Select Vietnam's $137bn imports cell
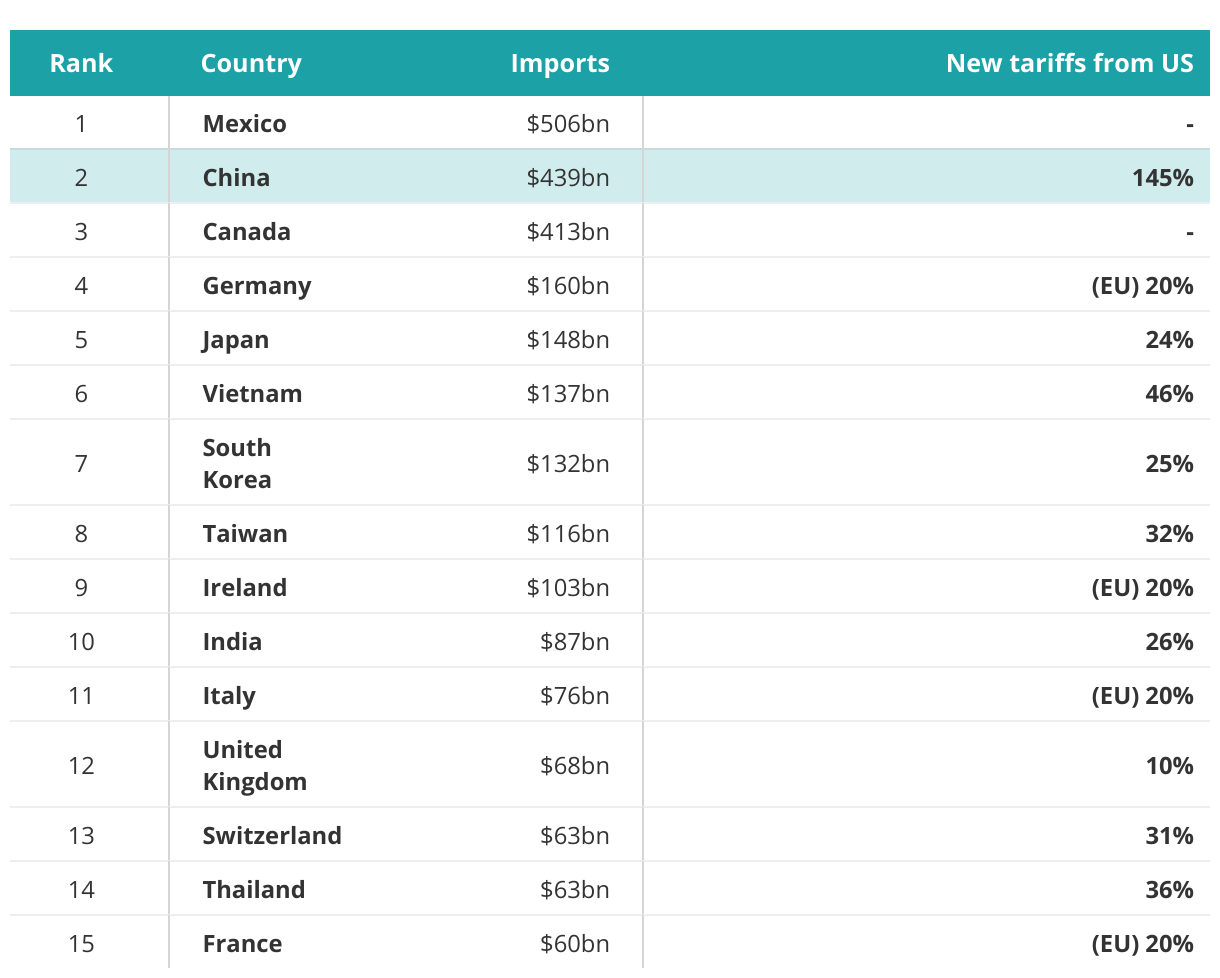 click(x=568, y=394)
